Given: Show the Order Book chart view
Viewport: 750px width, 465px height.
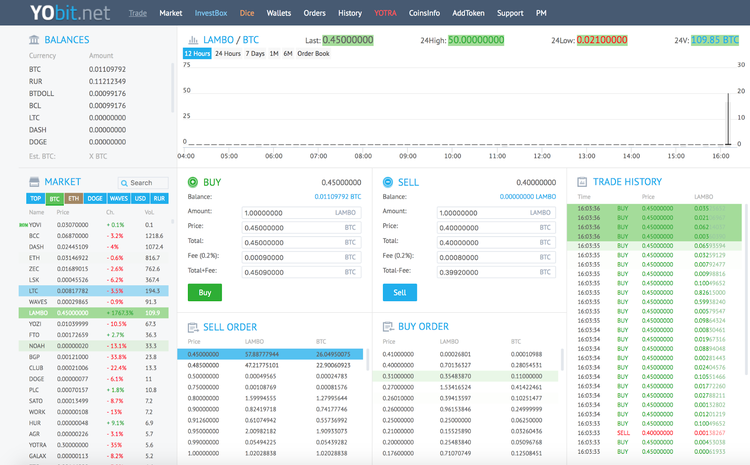Looking at the screenshot, I should point(313,53).
